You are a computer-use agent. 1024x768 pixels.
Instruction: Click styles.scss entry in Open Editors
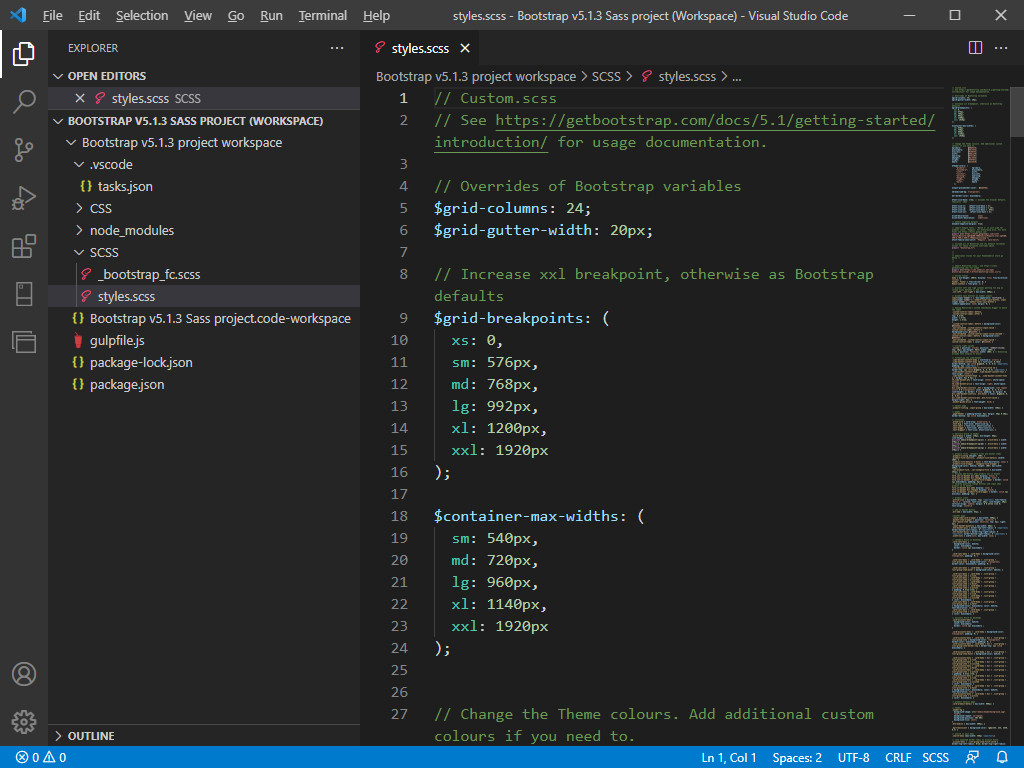(205, 98)
